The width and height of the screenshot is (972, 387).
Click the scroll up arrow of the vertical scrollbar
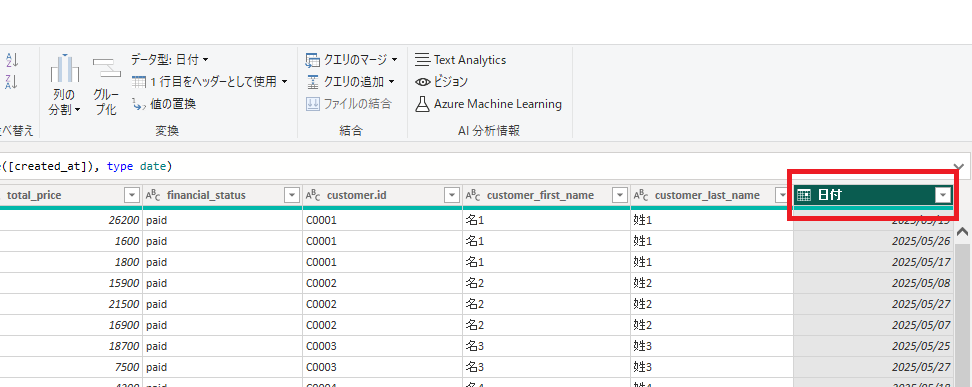962,232
